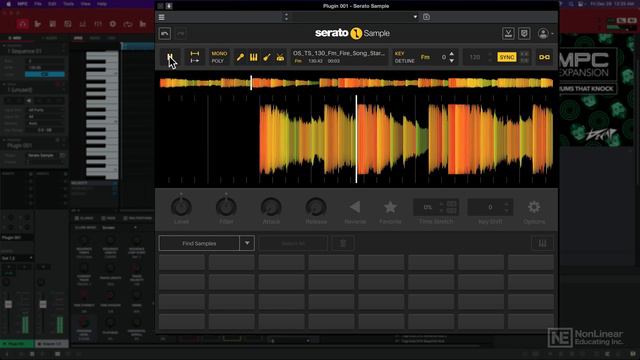Click the highlighted home icon in MPC toolbar
The height and width of the screenshot is (360, 640).
pos(23,24)
